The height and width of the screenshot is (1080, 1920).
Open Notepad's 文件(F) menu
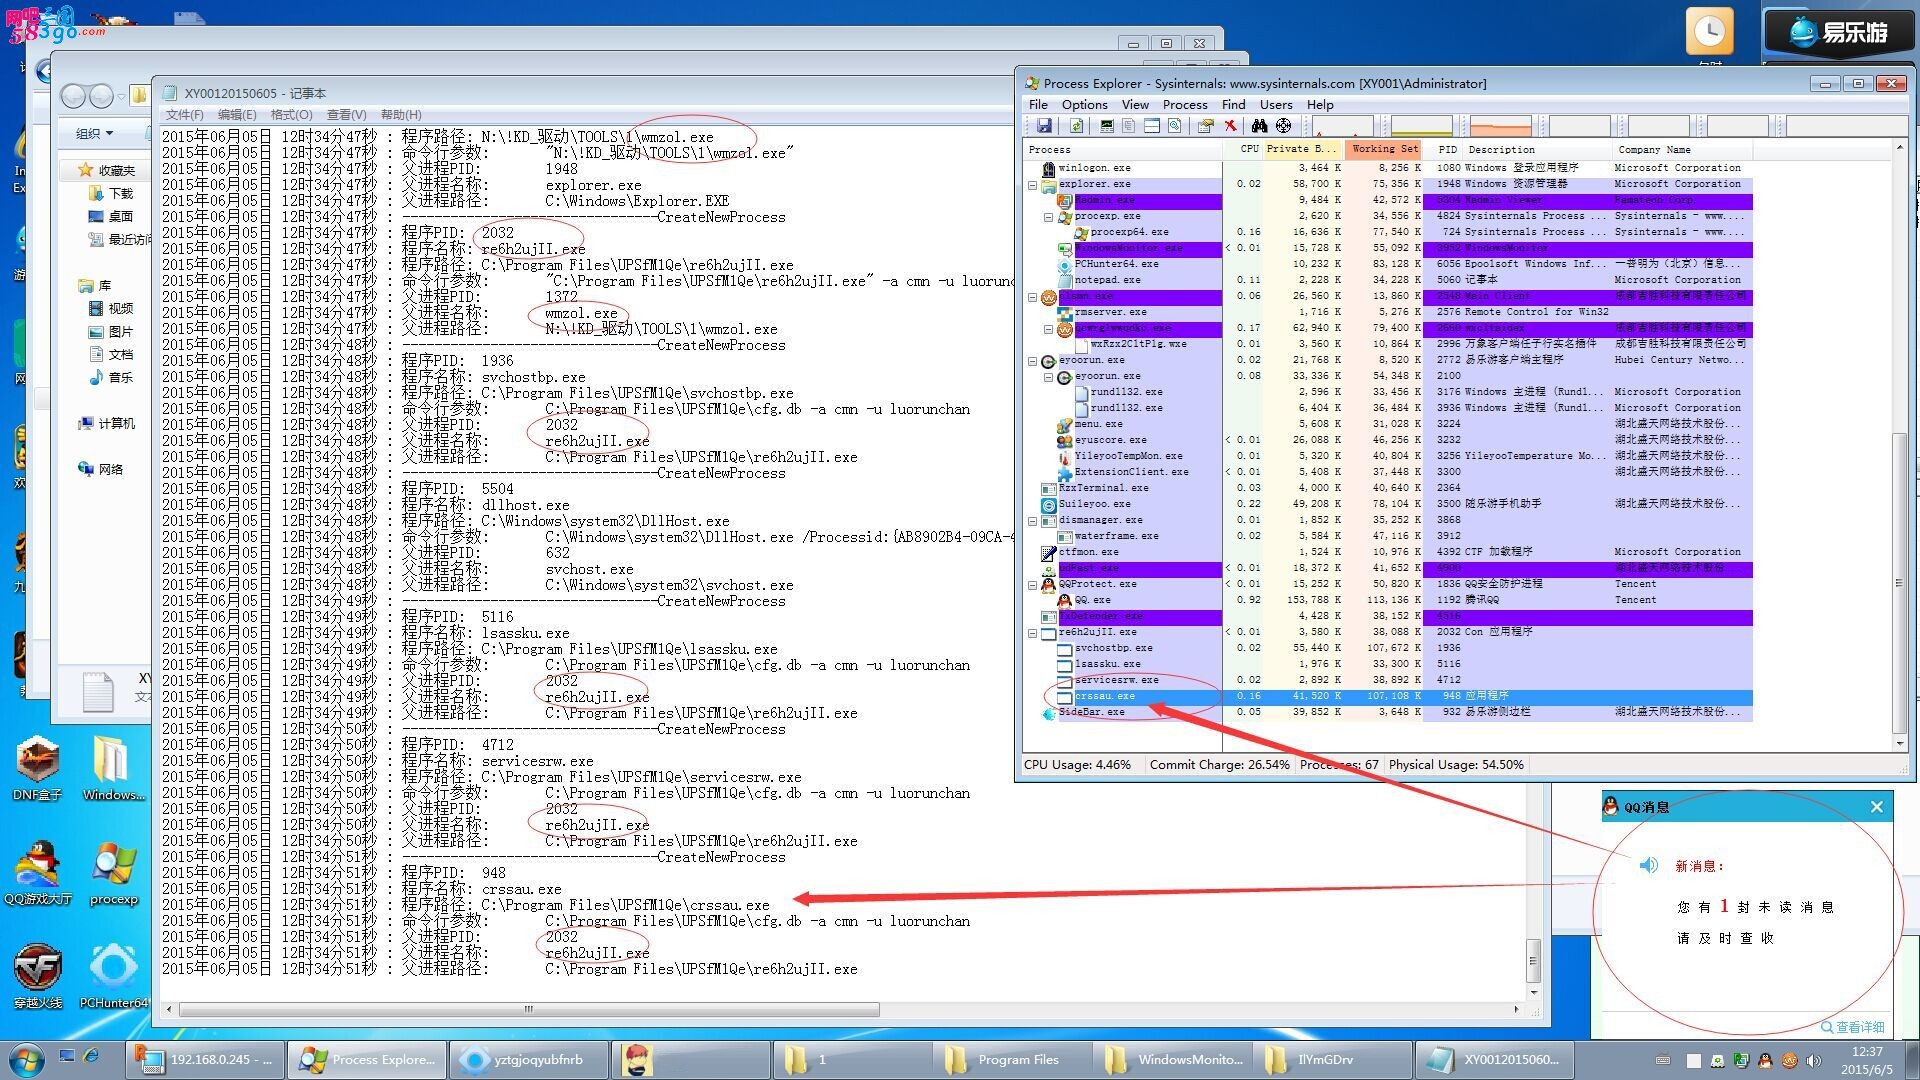point(184,114)
